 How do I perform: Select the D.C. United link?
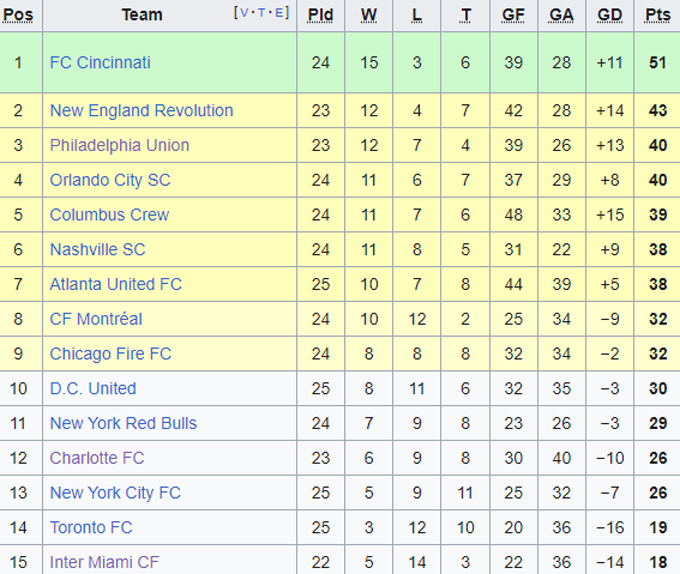pyautogui.click(x=93, y=388)
